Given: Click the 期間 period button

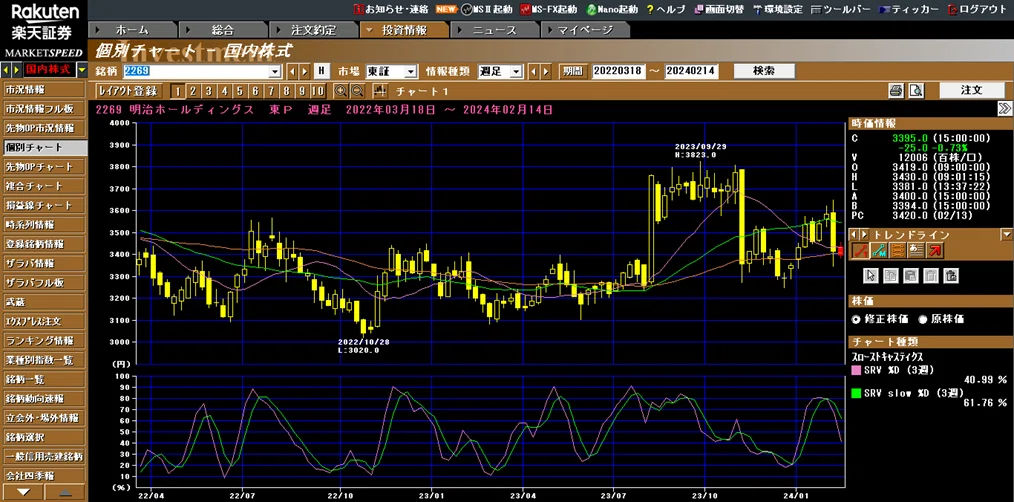Looking at the screenshot, I should click(573, 71).
